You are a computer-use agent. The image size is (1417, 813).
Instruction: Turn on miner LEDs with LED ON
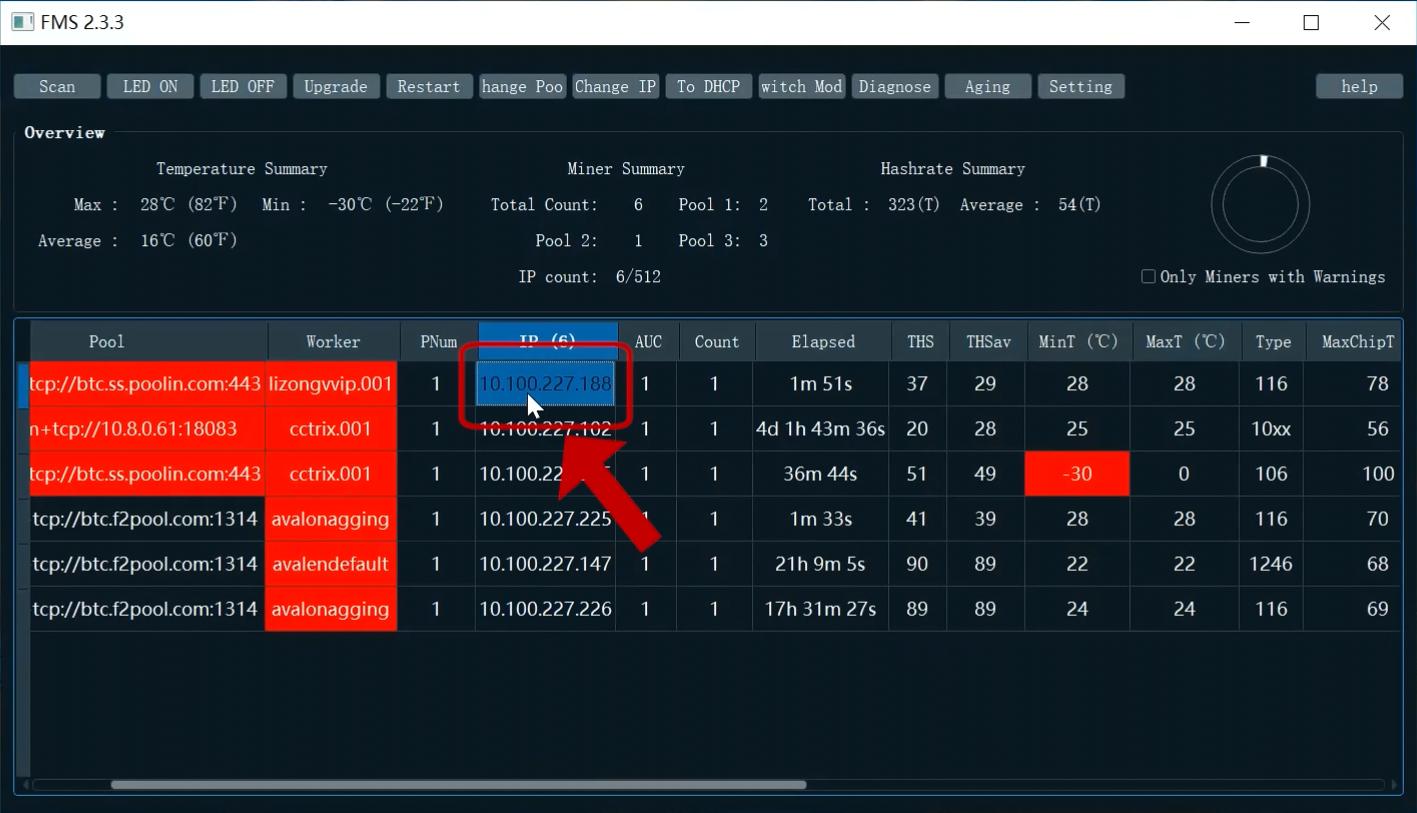[x=149, y=86]
